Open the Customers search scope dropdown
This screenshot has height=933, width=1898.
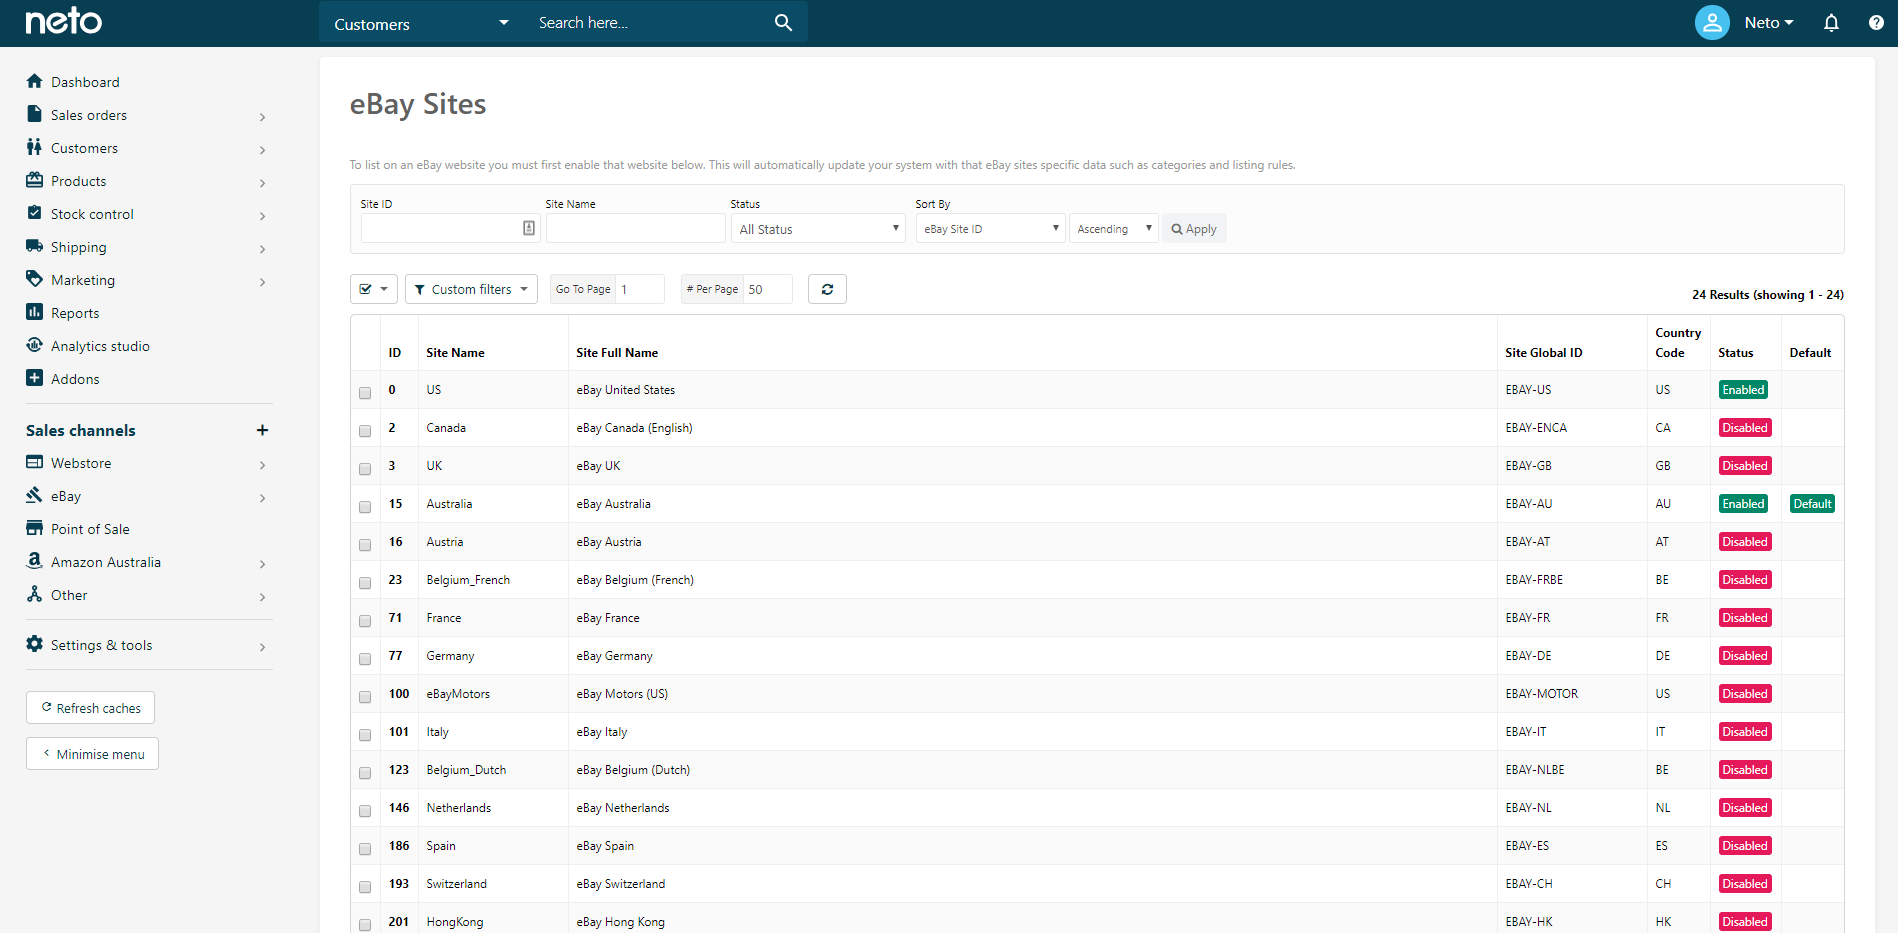[421, 23]
